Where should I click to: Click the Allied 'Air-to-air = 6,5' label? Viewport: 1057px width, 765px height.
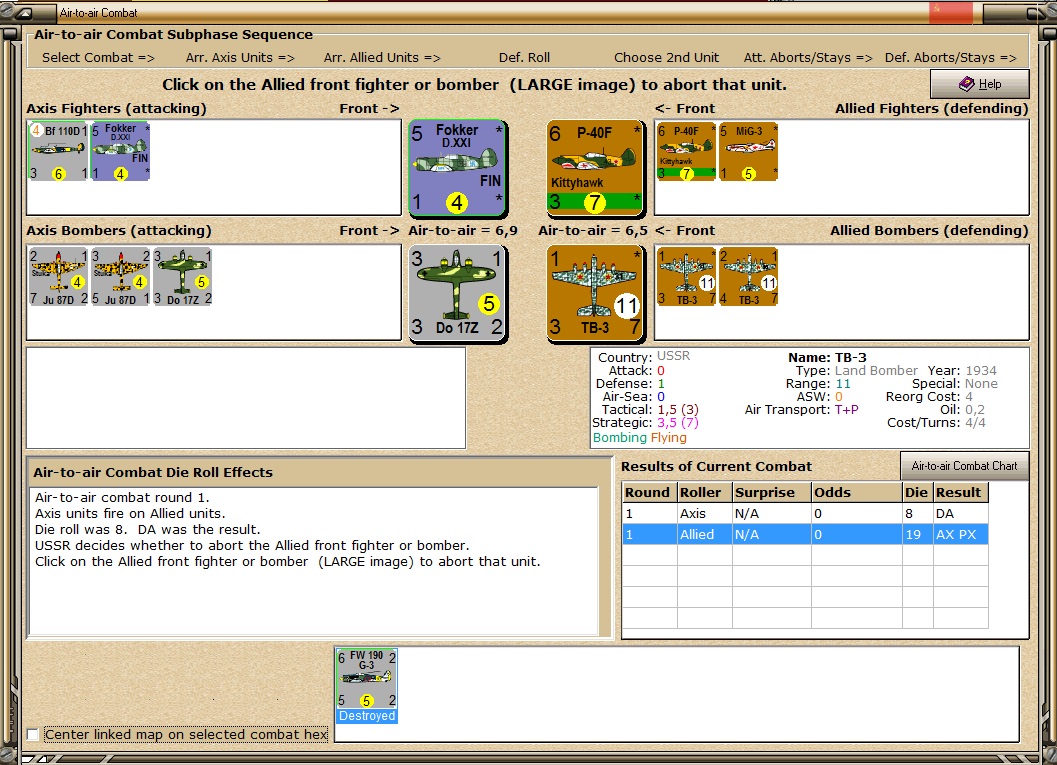[x=593, y=231]
